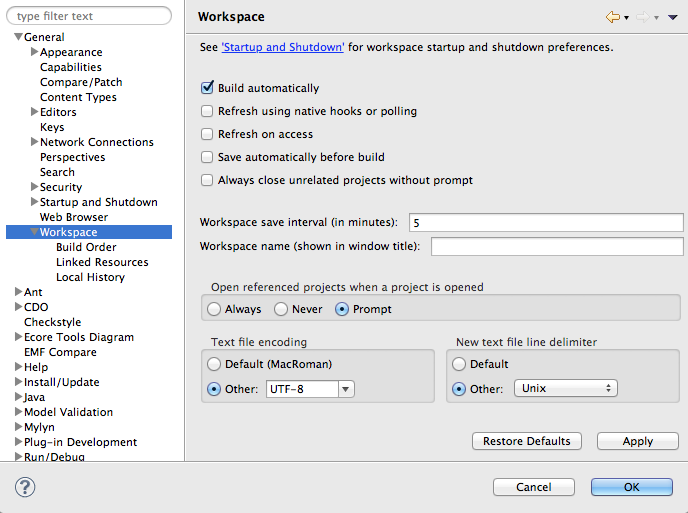Open the UTF-8 encoding combo box
Viewport: 688px width, 513px height.
346,389
